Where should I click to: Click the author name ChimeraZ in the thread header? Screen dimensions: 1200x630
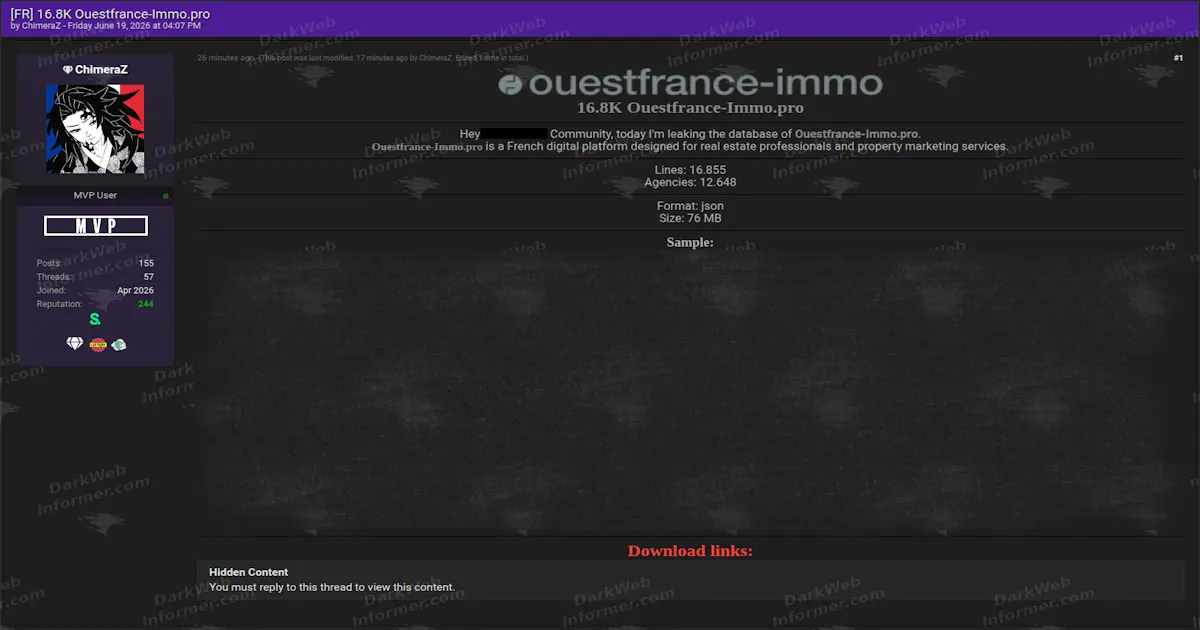pyautogui.click(x=42, y=26)
